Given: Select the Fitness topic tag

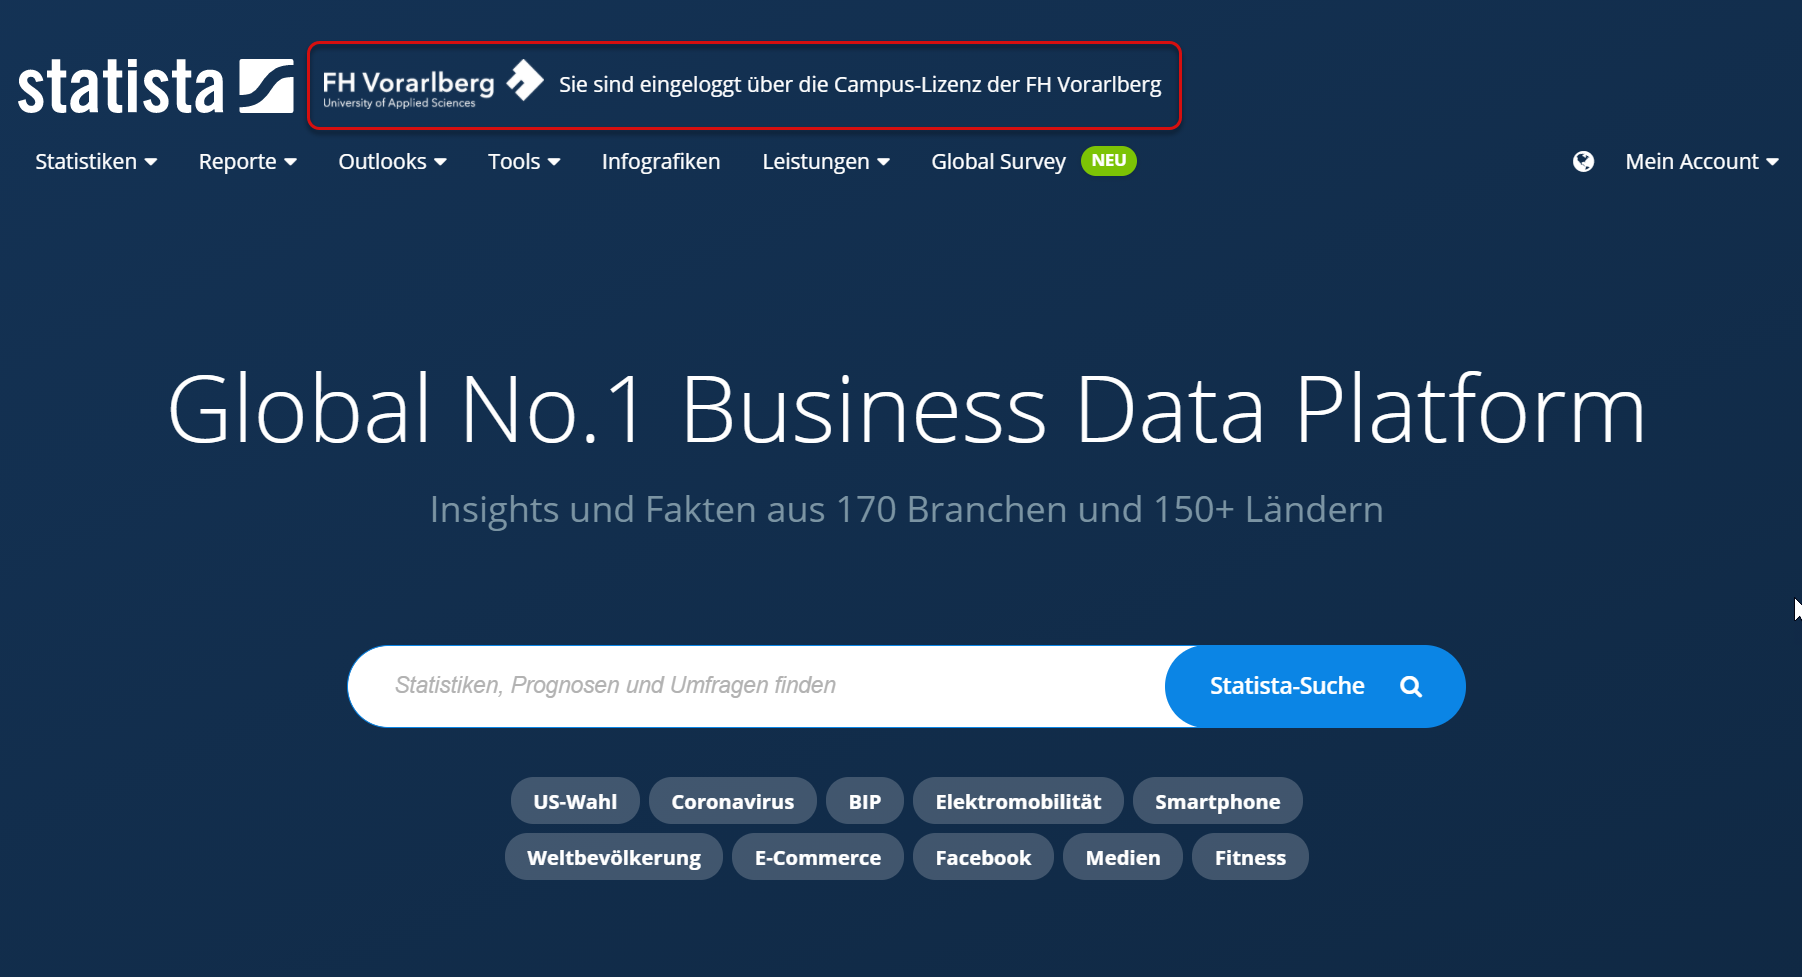Looking at the screenshot, I should coord(1250,857).
